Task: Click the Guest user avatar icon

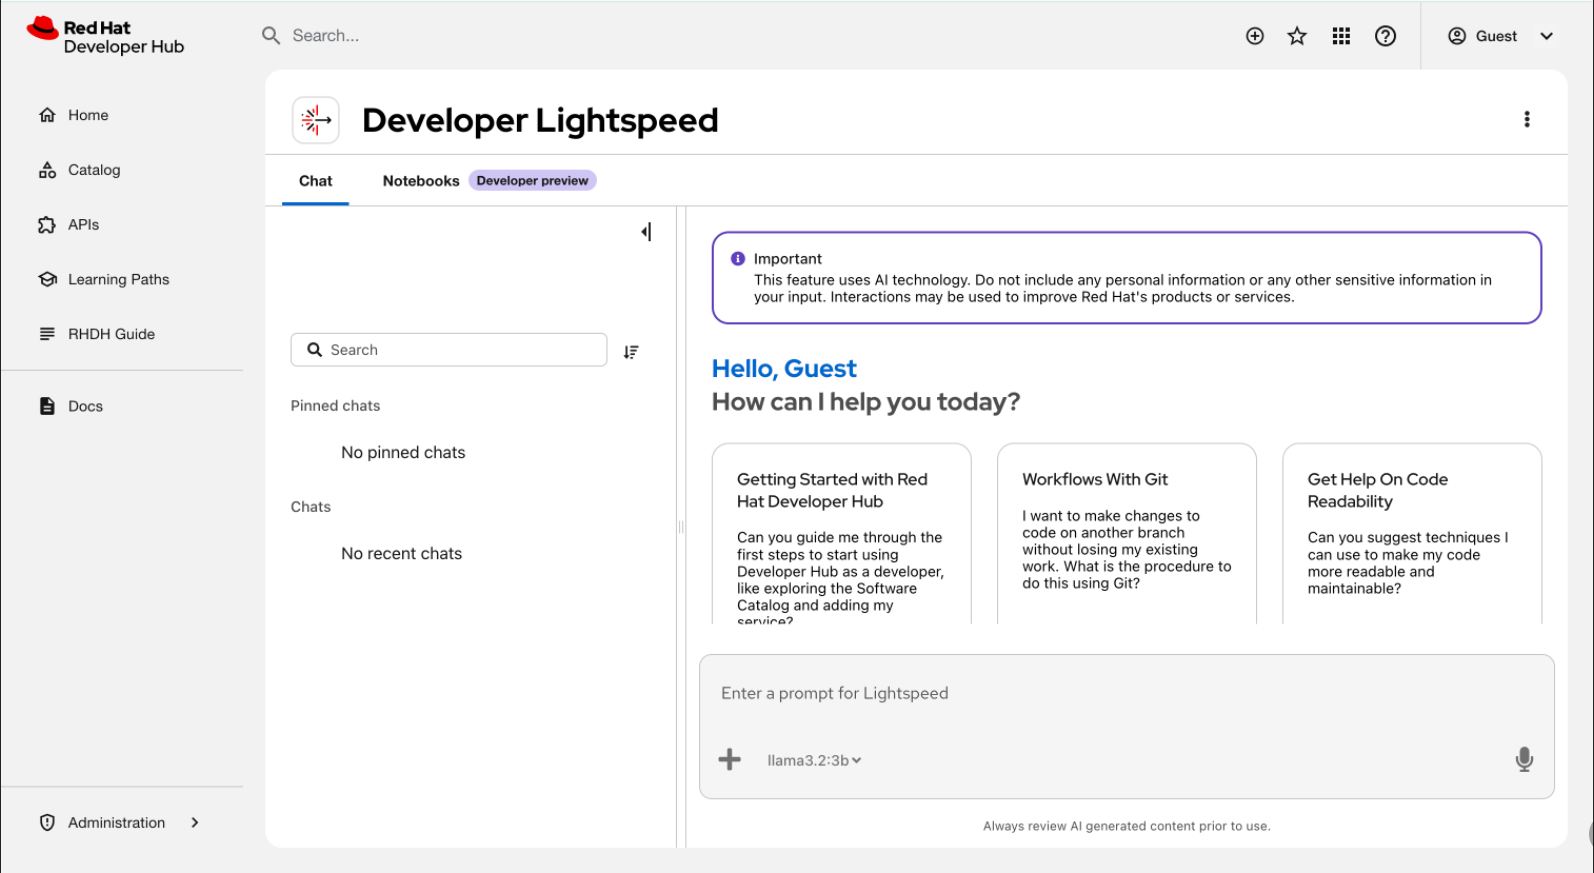Action: [x=1457, y=36]
